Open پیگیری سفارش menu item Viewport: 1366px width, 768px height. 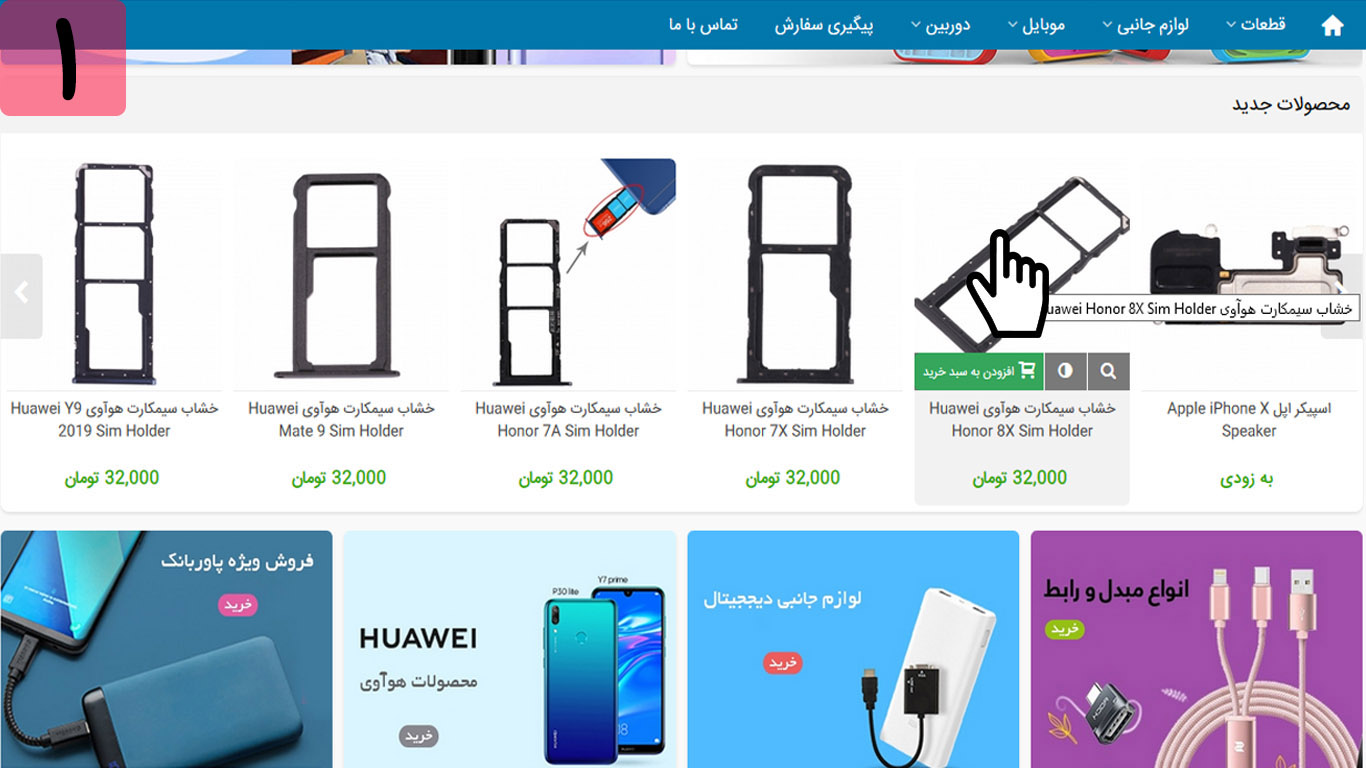824,25
